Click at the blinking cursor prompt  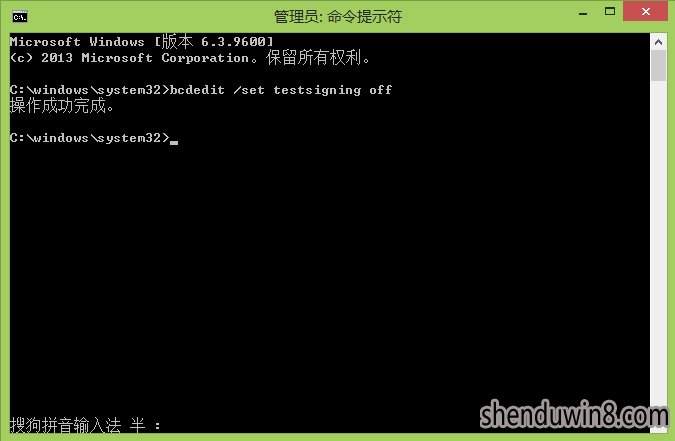click(174, 142)
